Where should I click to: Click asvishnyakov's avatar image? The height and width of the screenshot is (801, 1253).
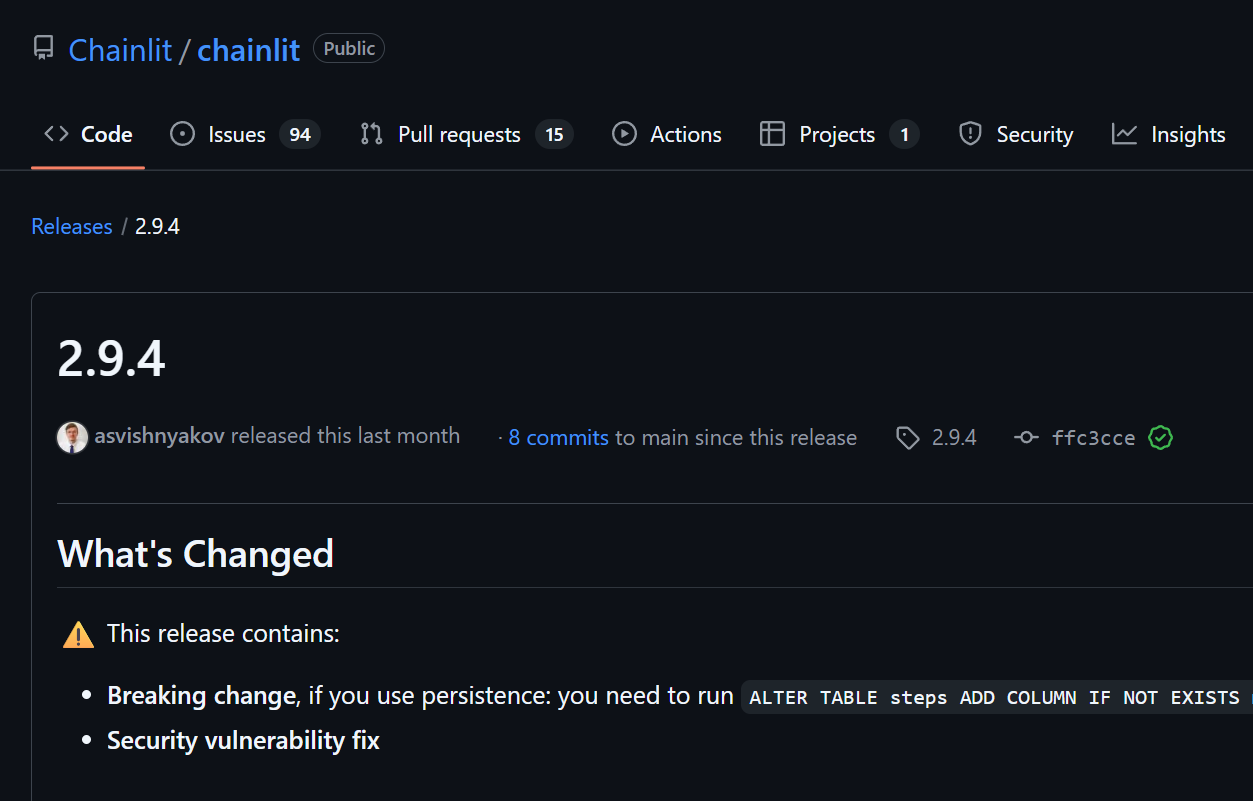tap(72, 437)
